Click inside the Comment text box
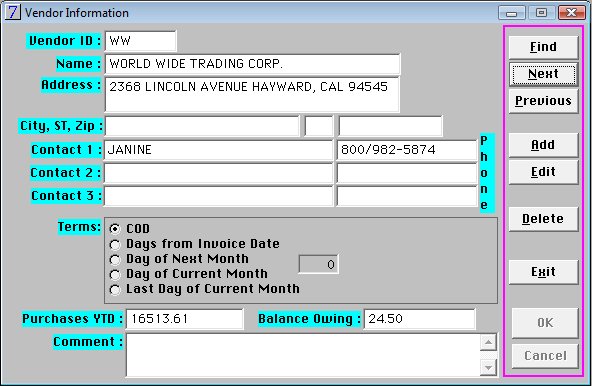This screenshot has height=386, width=592. (x=303, y=355)
